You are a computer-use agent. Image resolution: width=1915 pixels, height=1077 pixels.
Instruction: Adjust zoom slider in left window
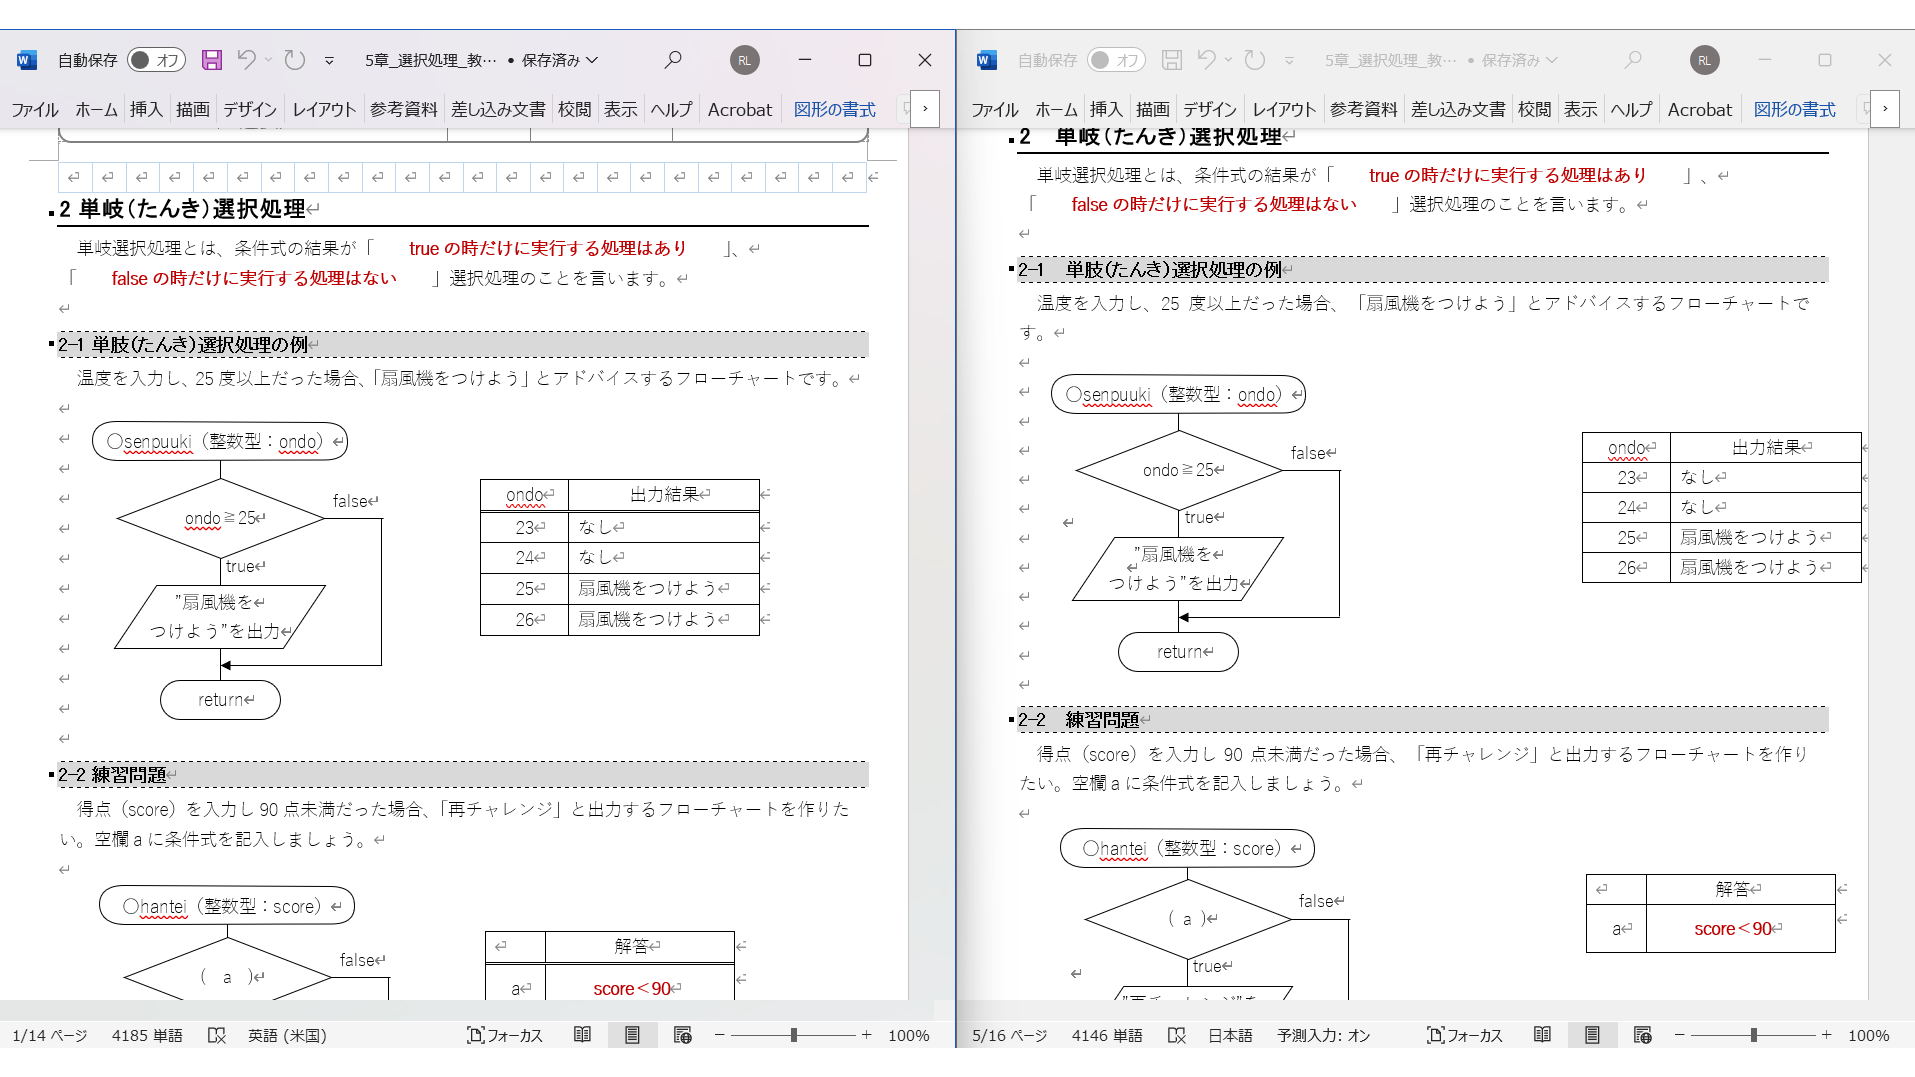point(794,1035)
